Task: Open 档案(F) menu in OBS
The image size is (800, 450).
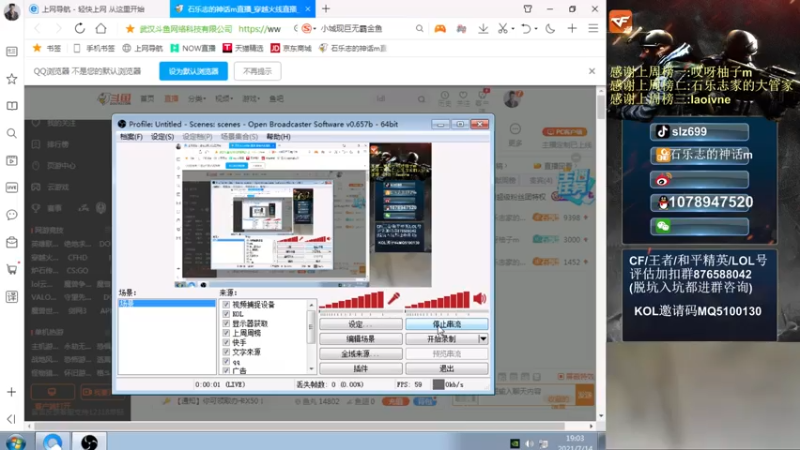Action: click(x=131, y=137)
